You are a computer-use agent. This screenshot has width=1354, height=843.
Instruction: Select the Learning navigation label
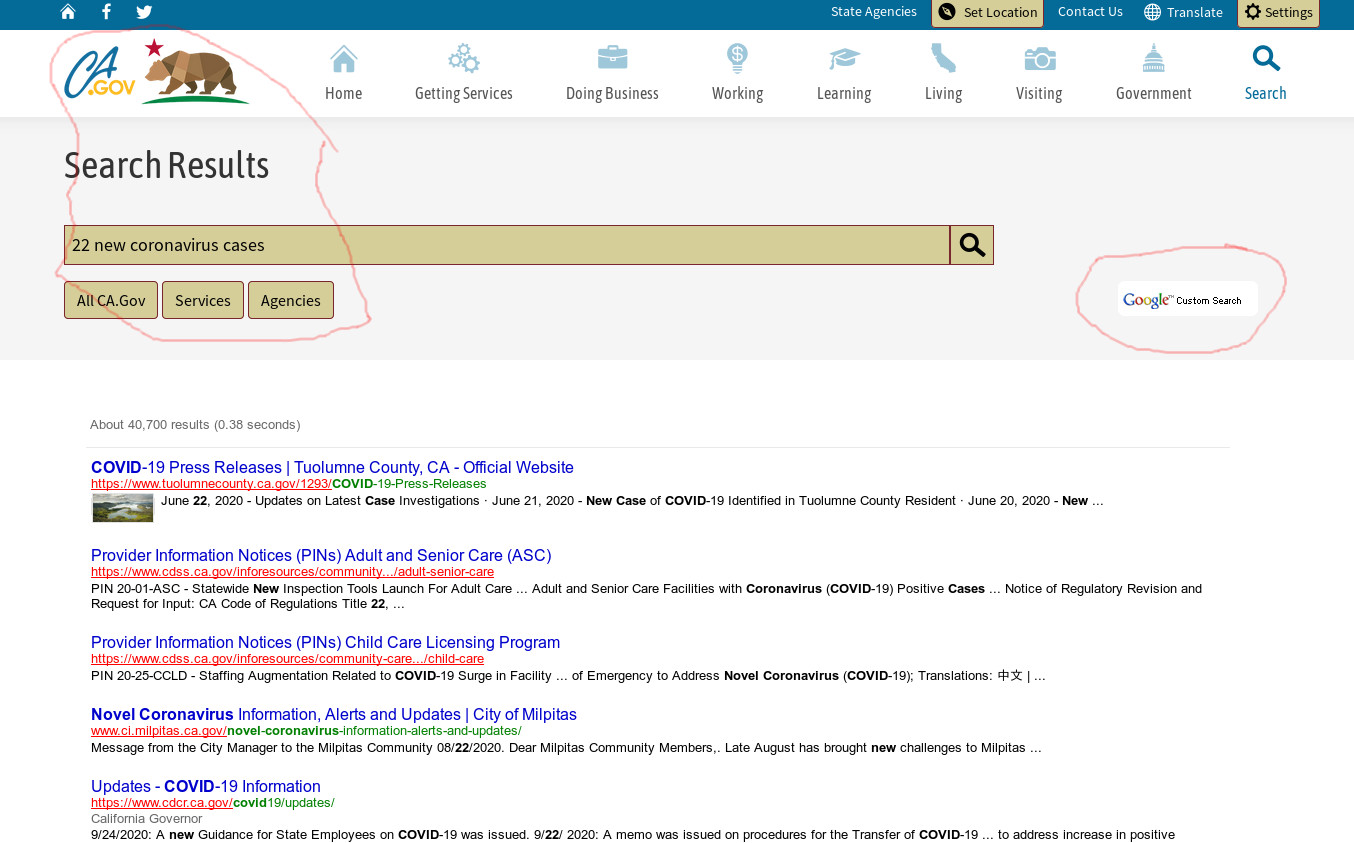(844, 94)
